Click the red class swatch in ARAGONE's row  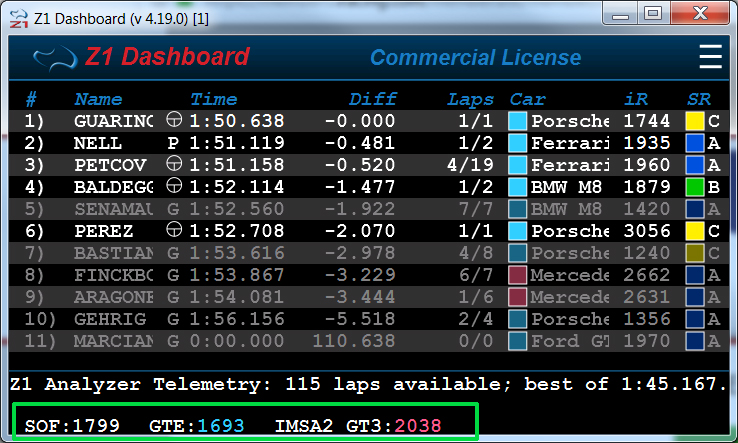pos(517,297)
